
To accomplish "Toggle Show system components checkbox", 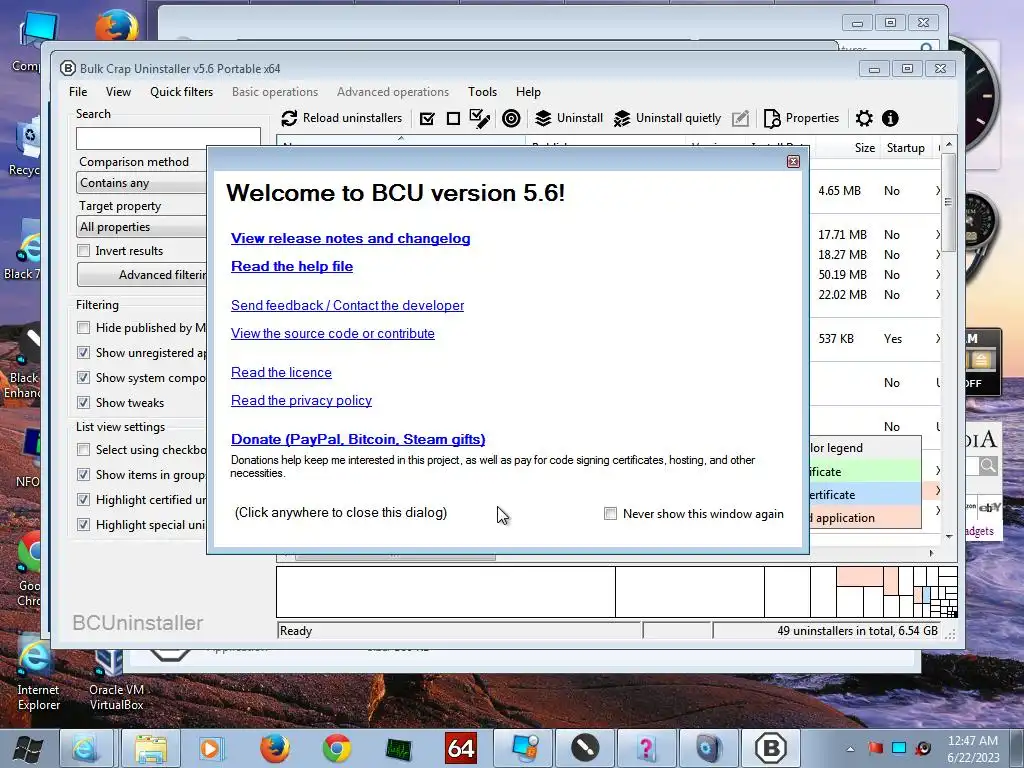I will pos(84,377).
